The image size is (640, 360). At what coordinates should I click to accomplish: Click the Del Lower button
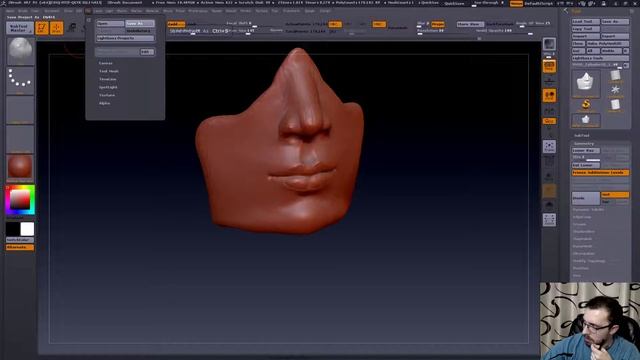click(586, 165)
